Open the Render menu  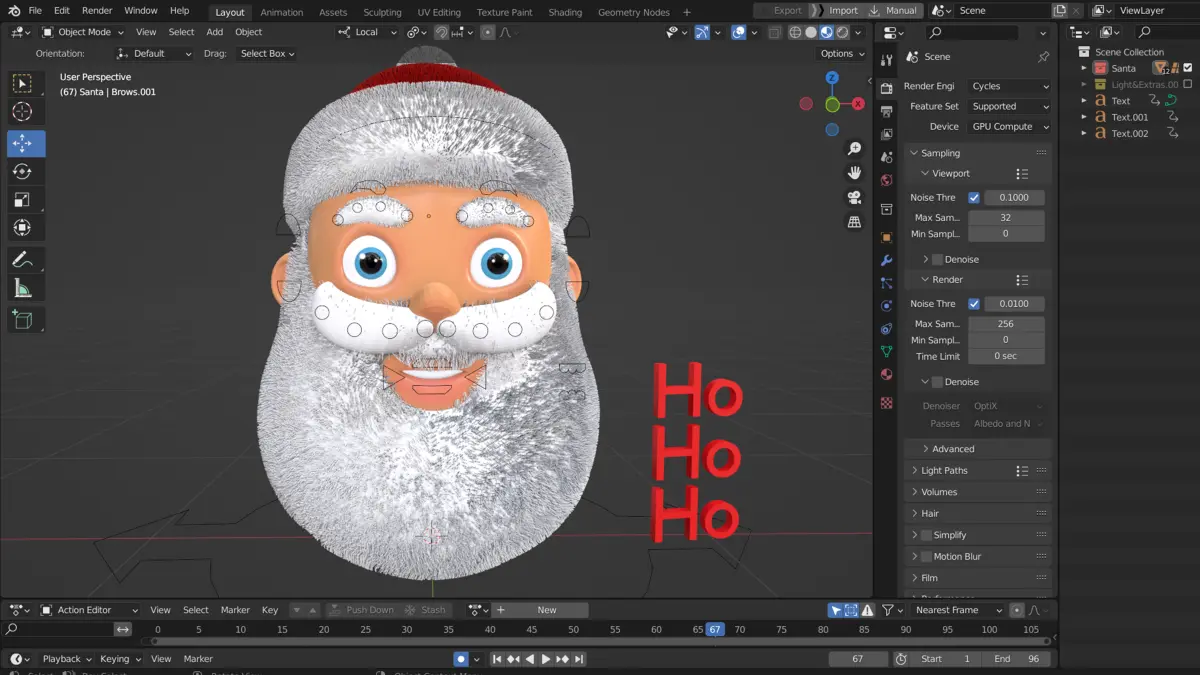point(97,11)
